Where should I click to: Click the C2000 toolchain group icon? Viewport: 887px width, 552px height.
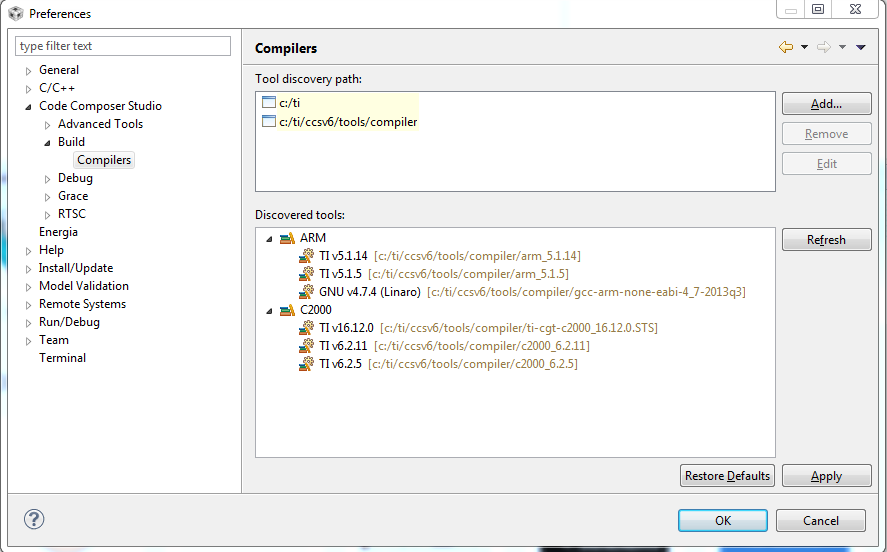(x=287, y=310)
